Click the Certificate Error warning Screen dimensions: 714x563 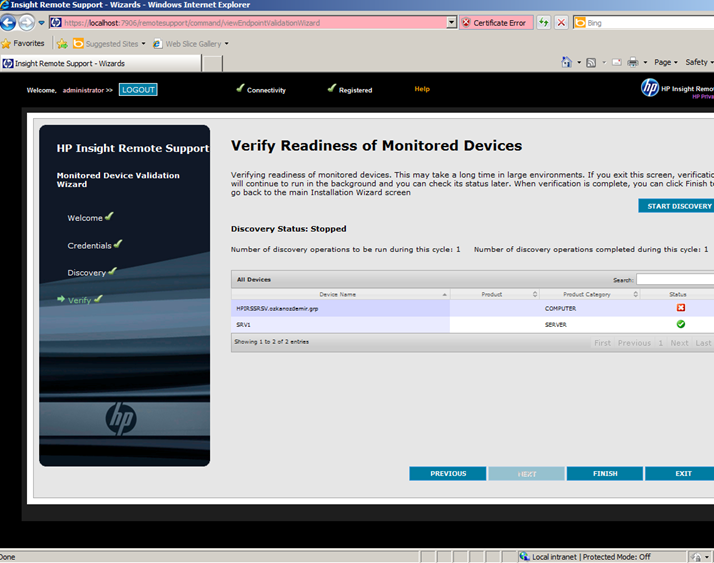pos(496,23)
